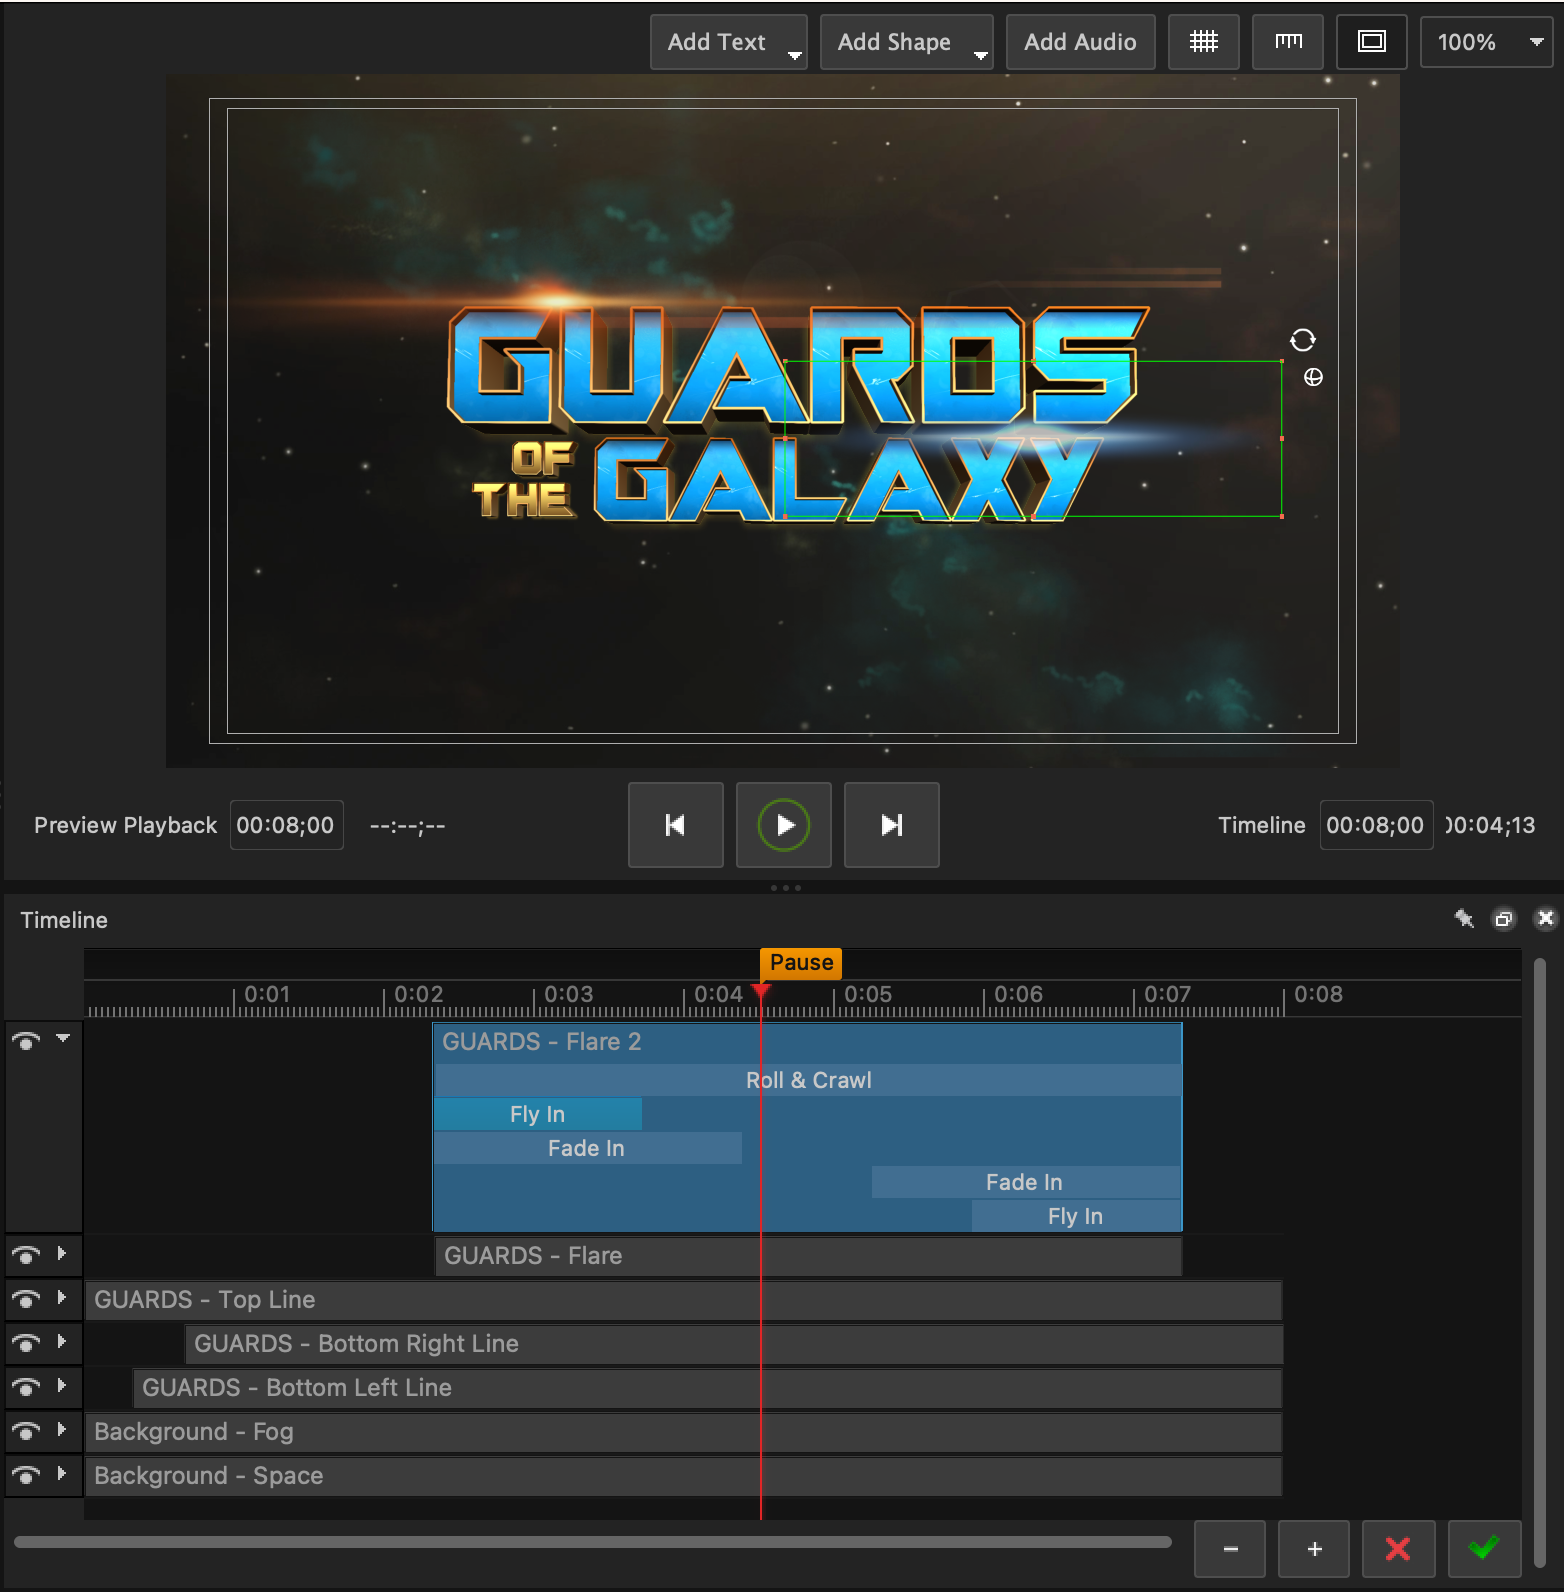Accept changes with the green checkmark
This screenshot has width=1564, height=1592.
pos(1484,1549)
